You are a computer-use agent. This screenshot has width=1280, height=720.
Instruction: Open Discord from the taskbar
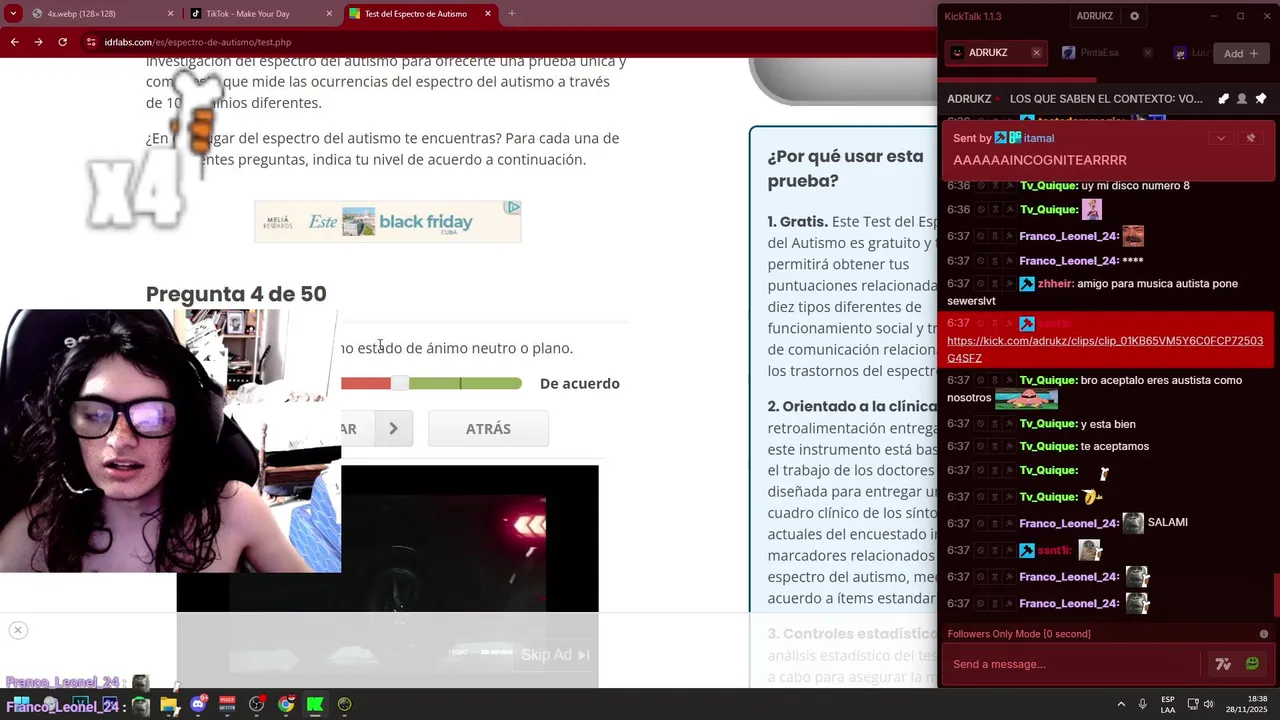[198, 705]
